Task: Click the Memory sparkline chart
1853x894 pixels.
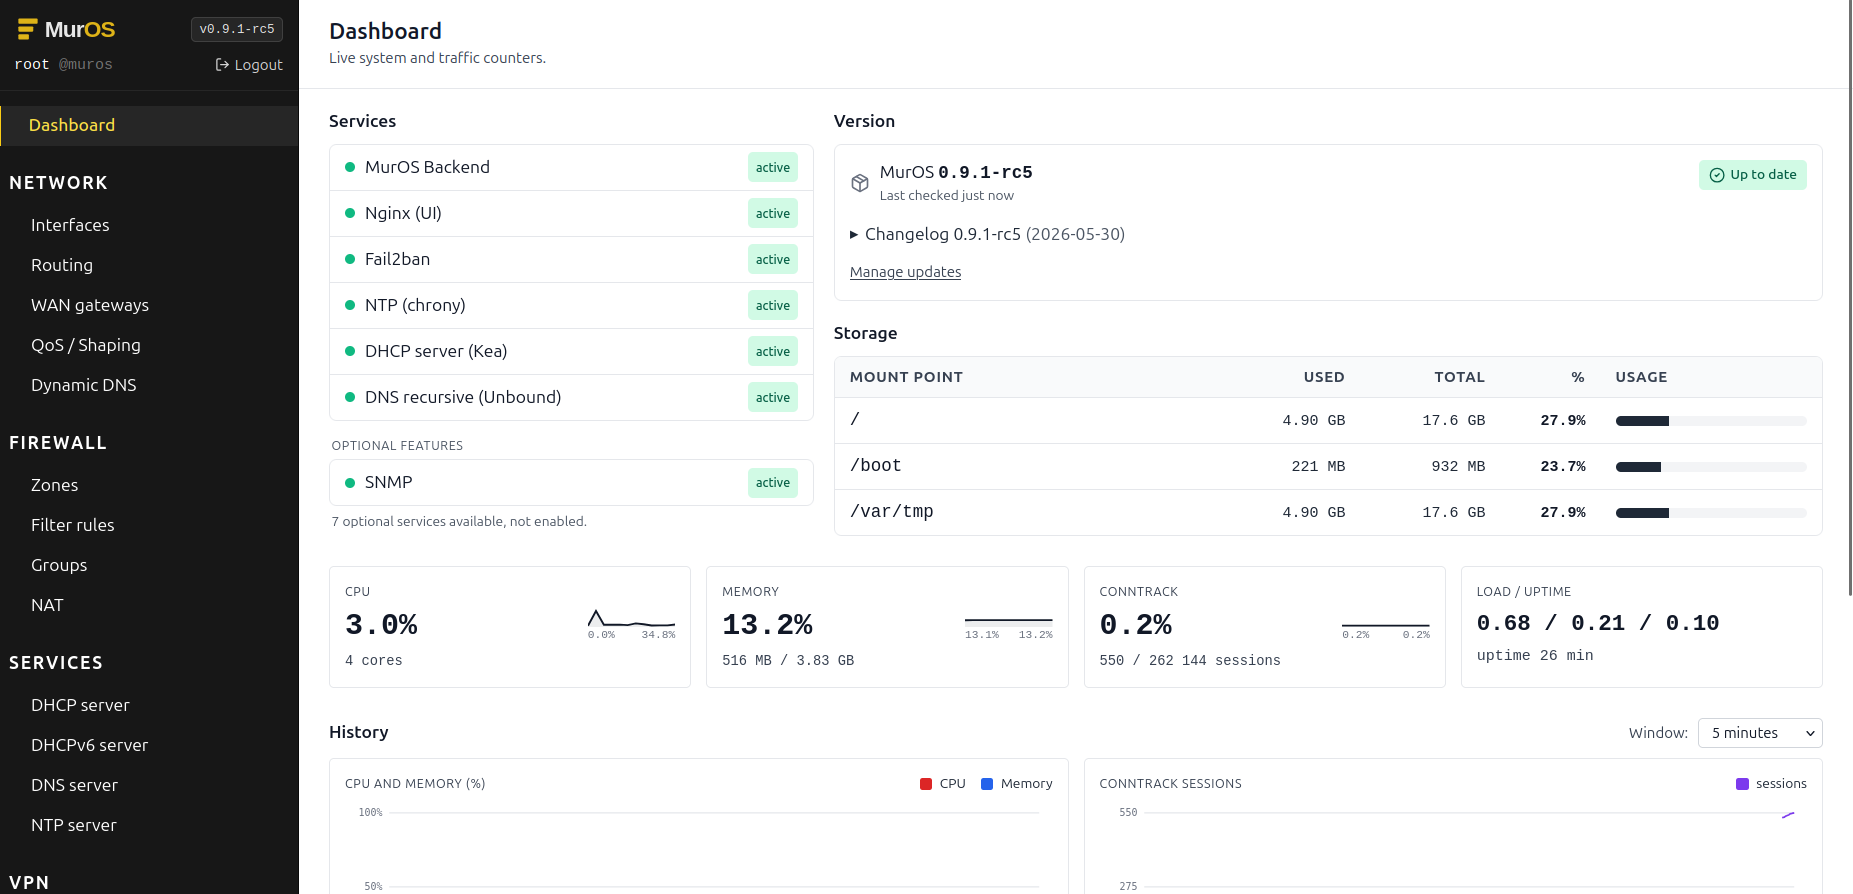Action: pyautogui.click(x=1008, y=621)
